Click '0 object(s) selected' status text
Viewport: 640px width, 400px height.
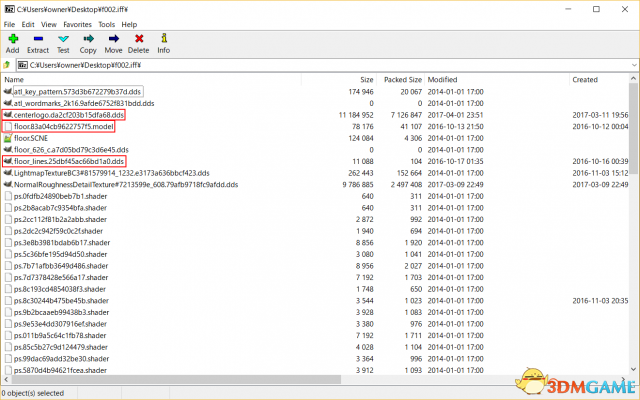33,393
